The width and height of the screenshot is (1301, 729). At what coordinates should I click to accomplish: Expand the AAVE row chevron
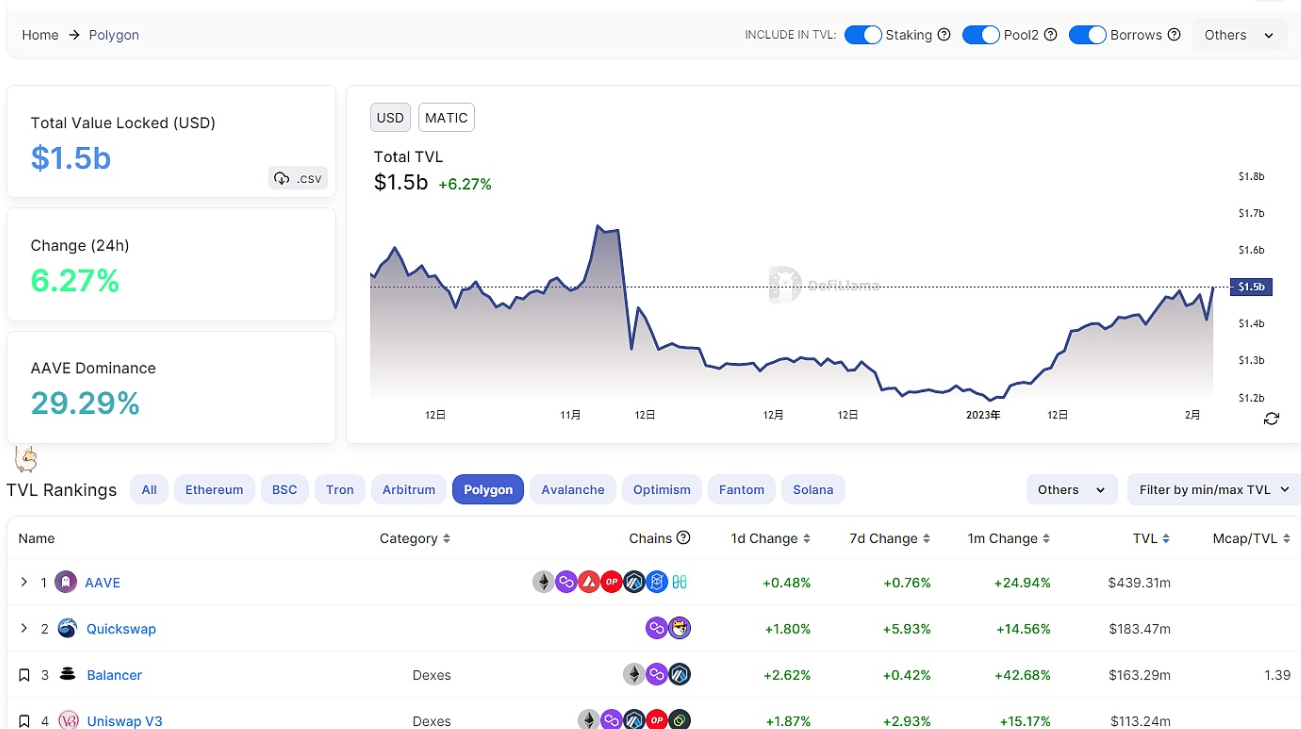(x=24, y=582)
